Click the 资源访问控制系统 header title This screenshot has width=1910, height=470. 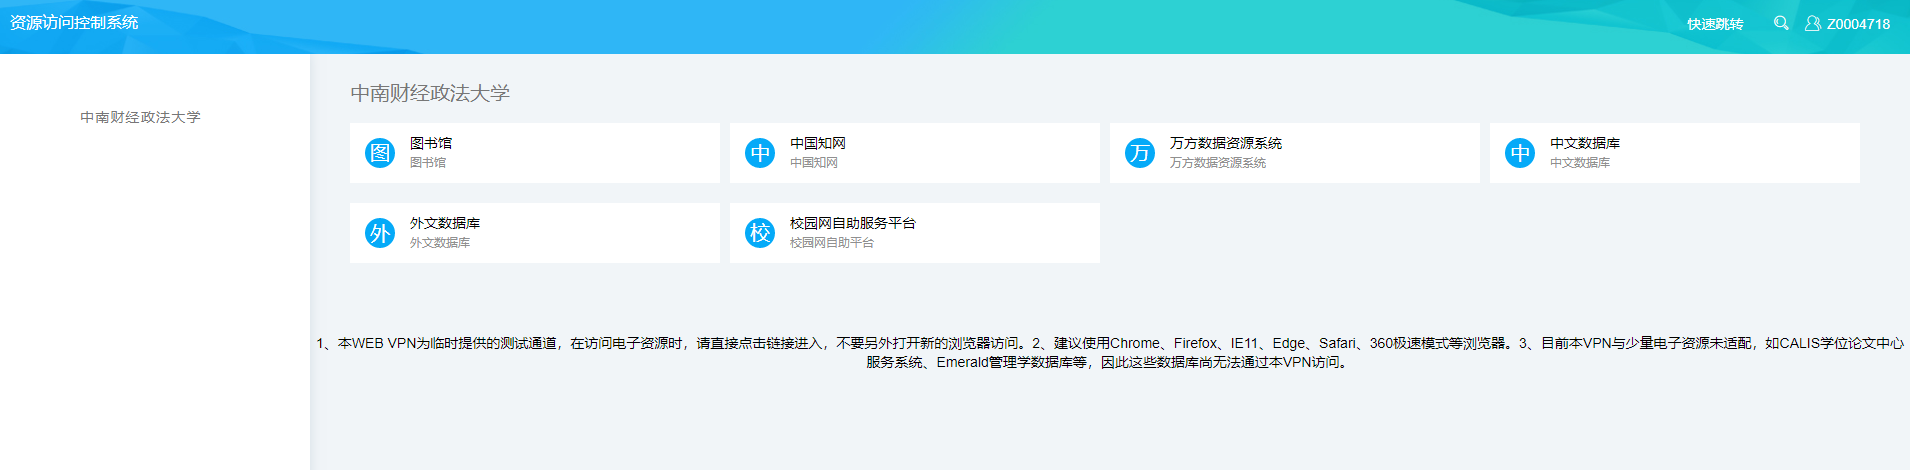point(74,22)
